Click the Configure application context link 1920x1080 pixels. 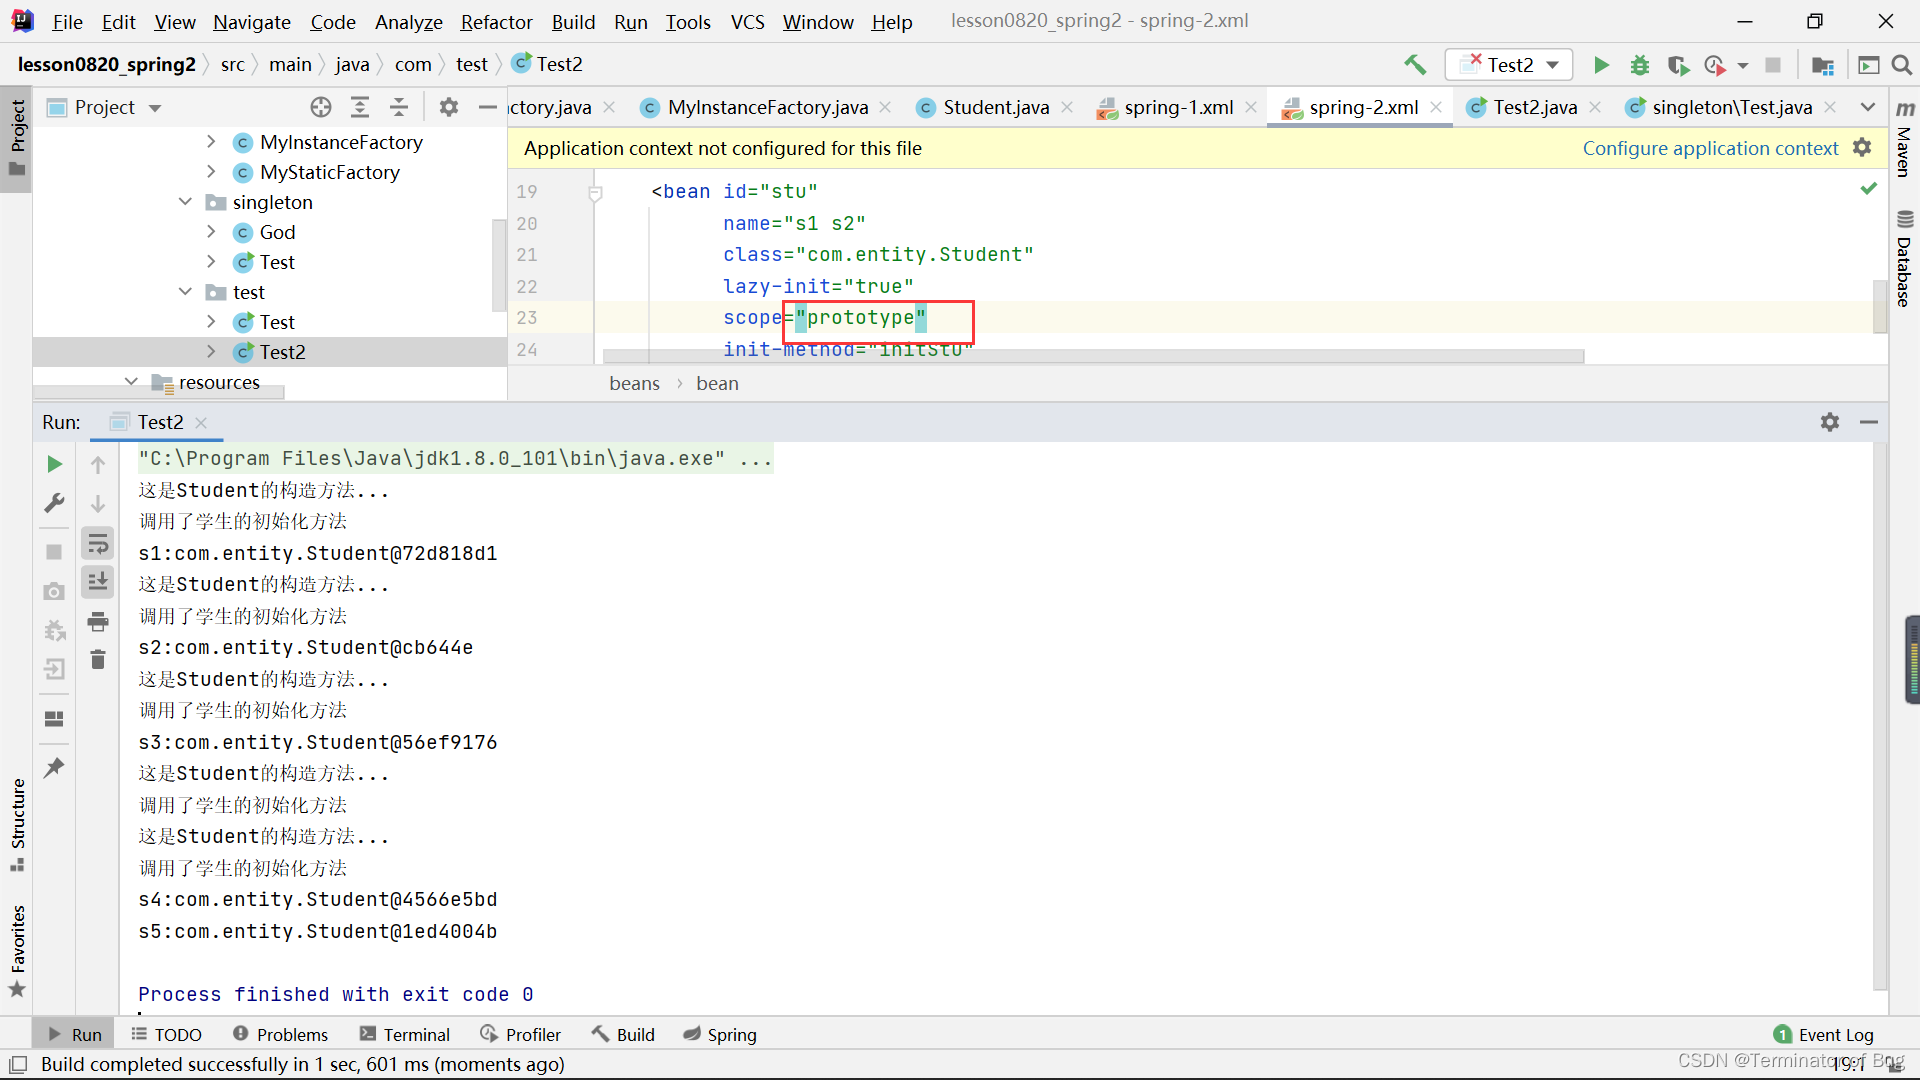[x=1710, y=148]
